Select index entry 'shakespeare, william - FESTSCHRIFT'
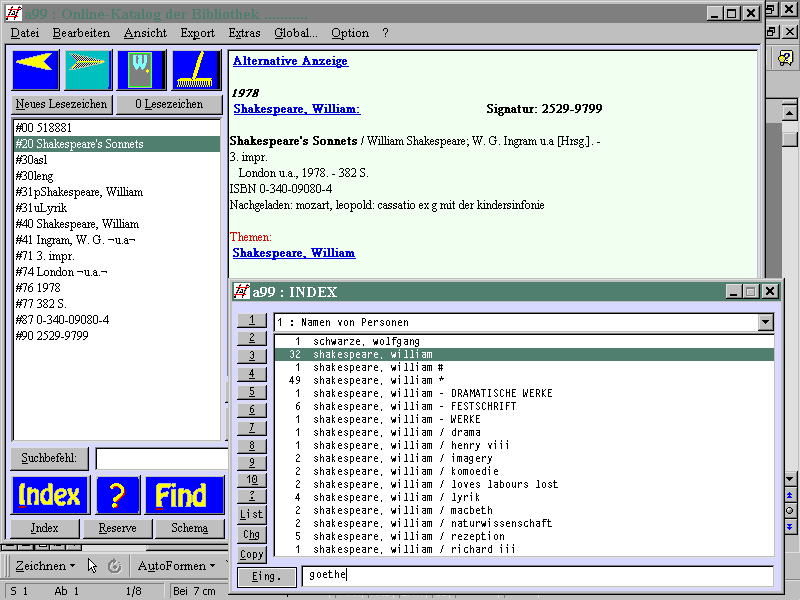 pos(524,406)
